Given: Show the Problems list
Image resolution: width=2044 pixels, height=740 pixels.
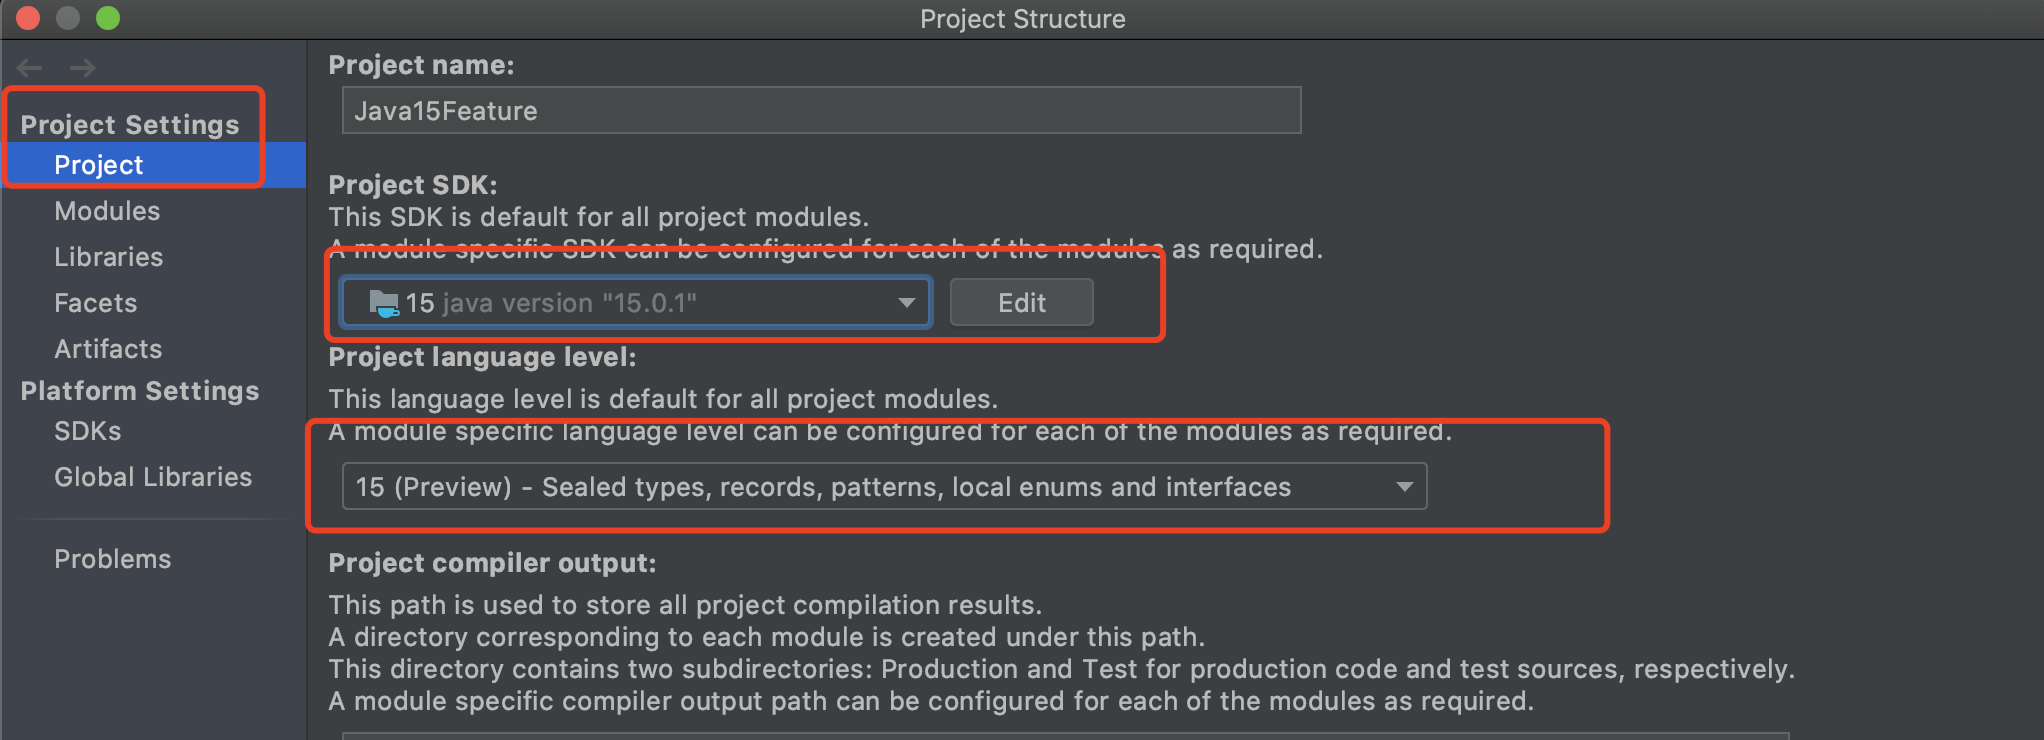Looking at the screenshot, I should click(x=112, y=559).
